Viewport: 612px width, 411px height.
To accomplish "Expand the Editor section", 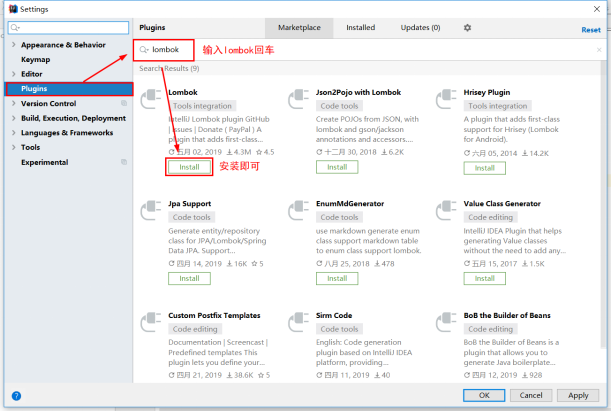I will (14, 74).
